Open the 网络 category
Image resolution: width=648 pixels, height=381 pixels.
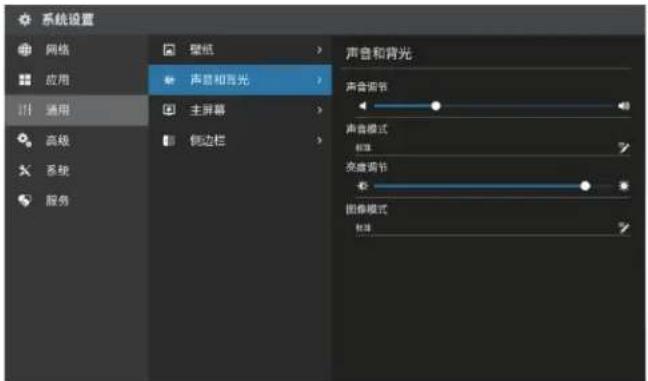[77, 50]
